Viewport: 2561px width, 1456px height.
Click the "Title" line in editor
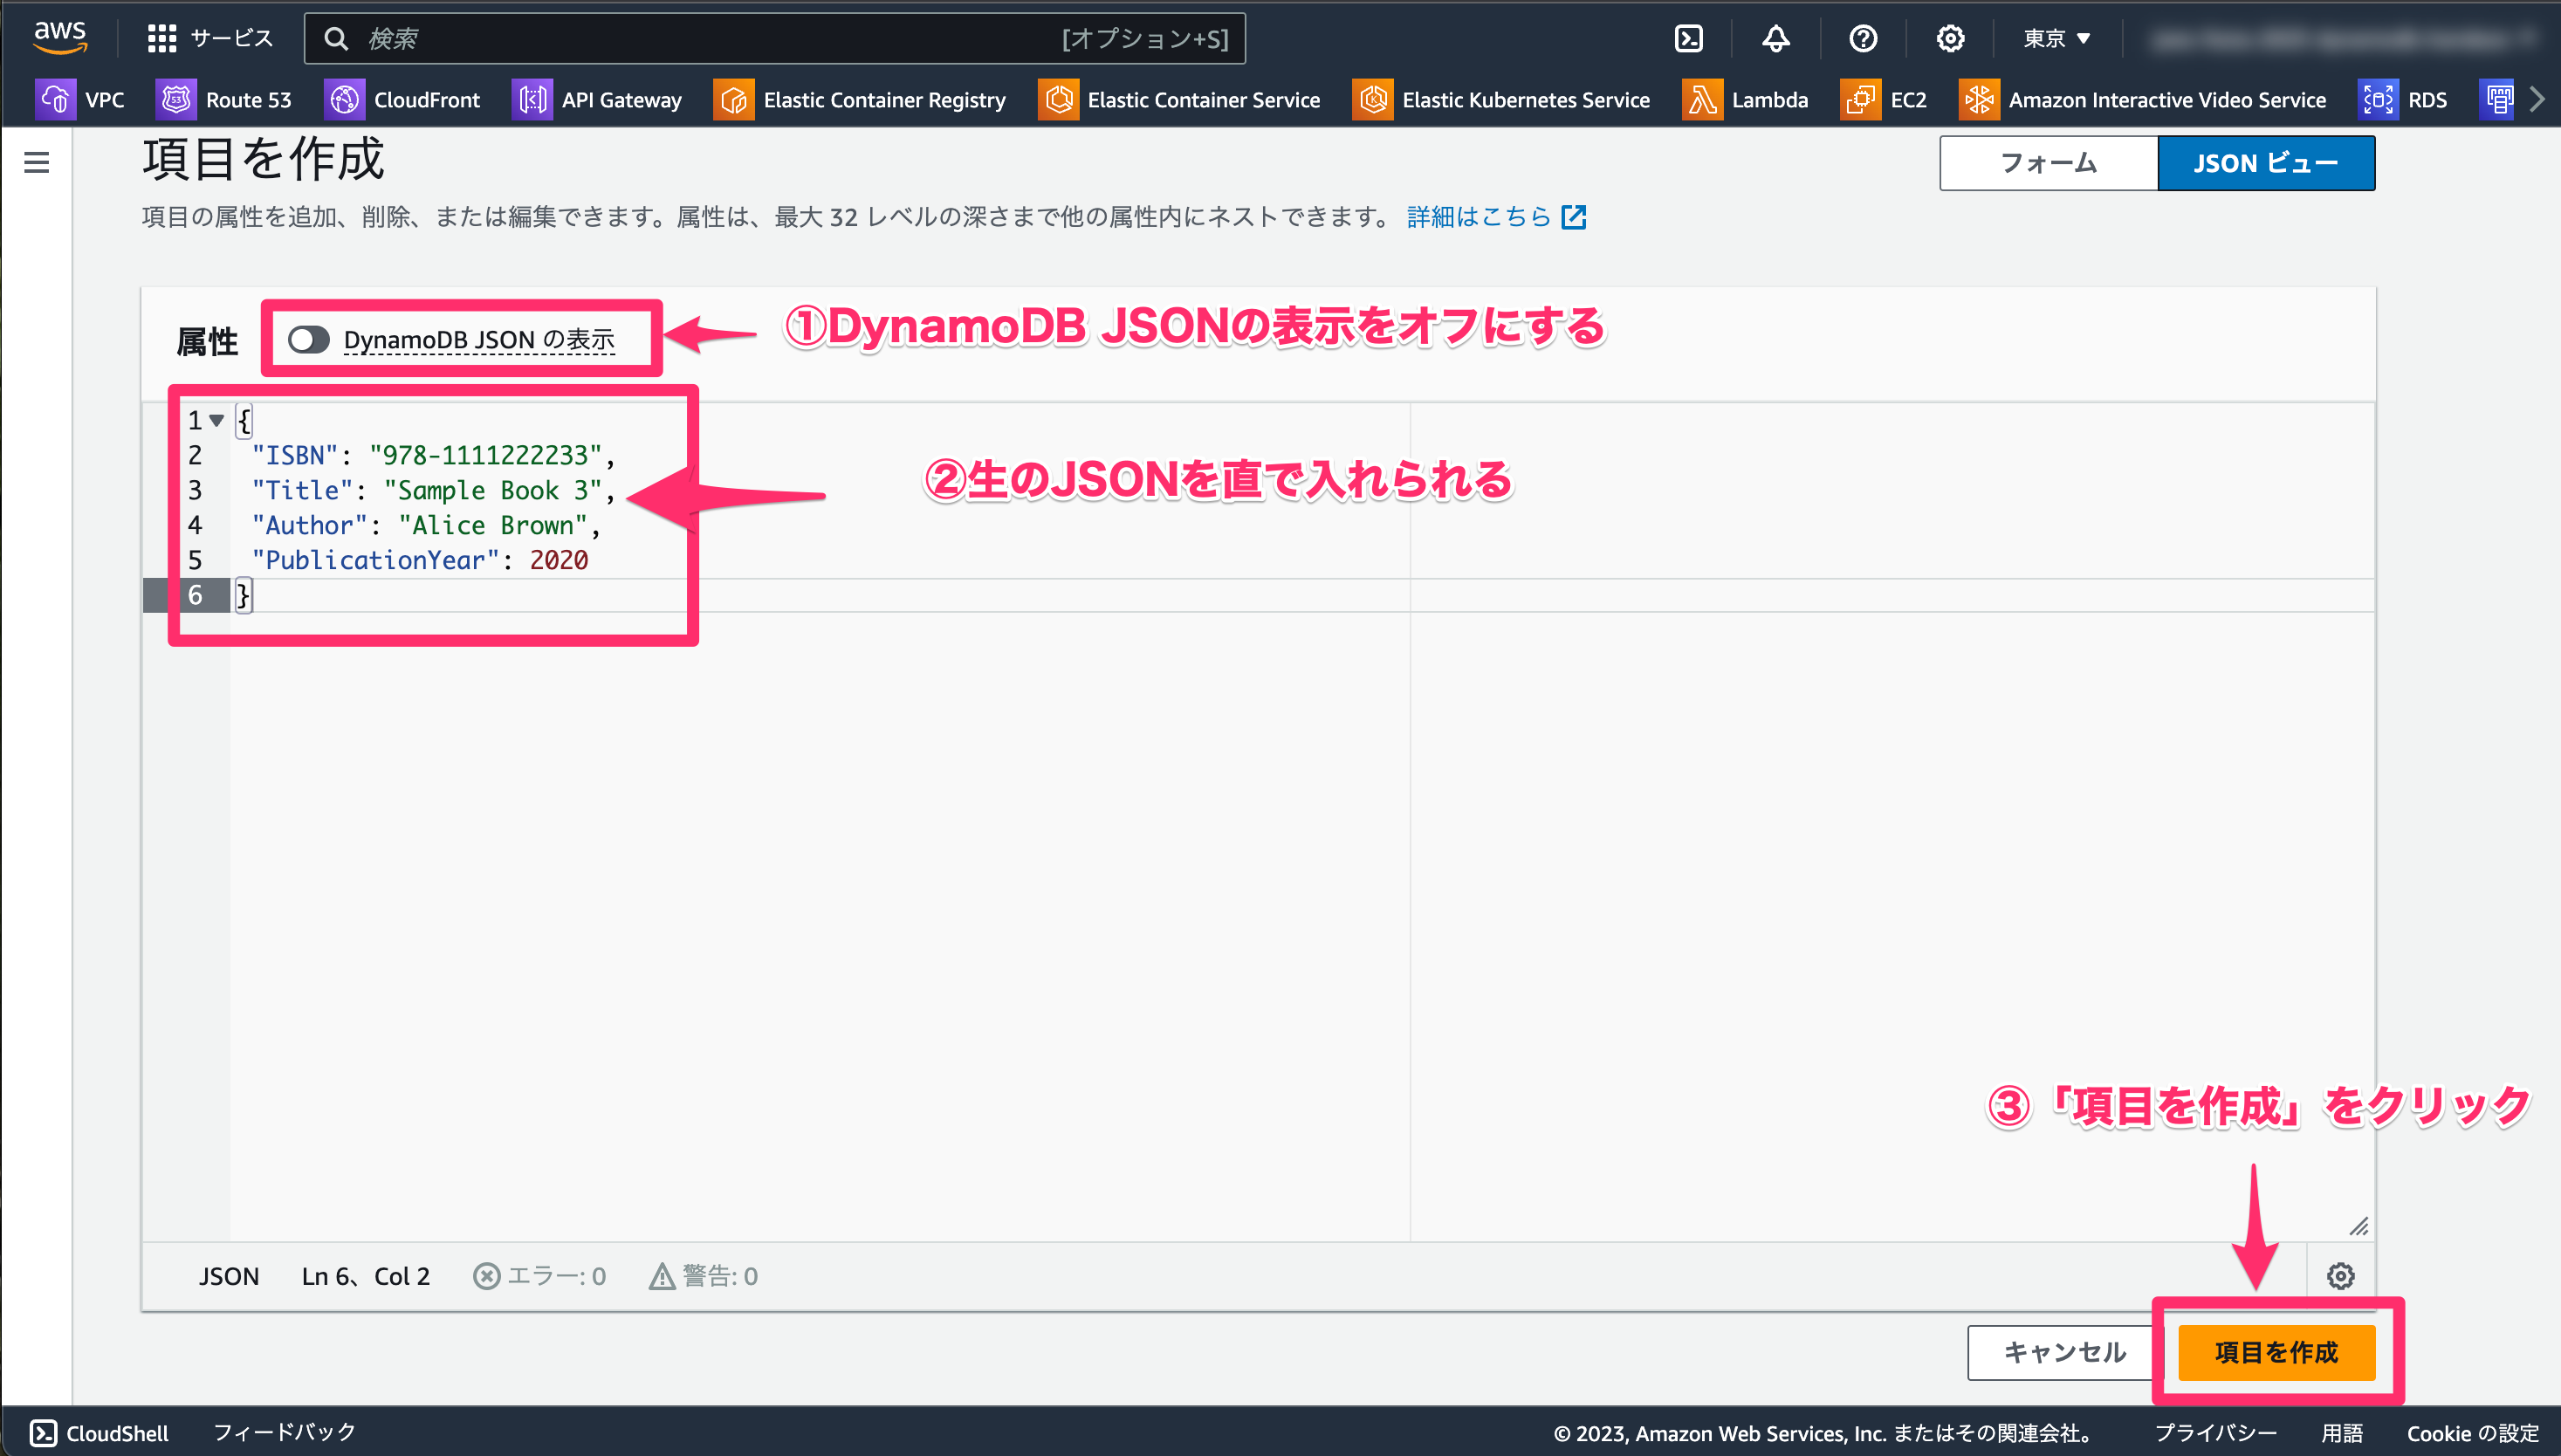tap(433, 491)
